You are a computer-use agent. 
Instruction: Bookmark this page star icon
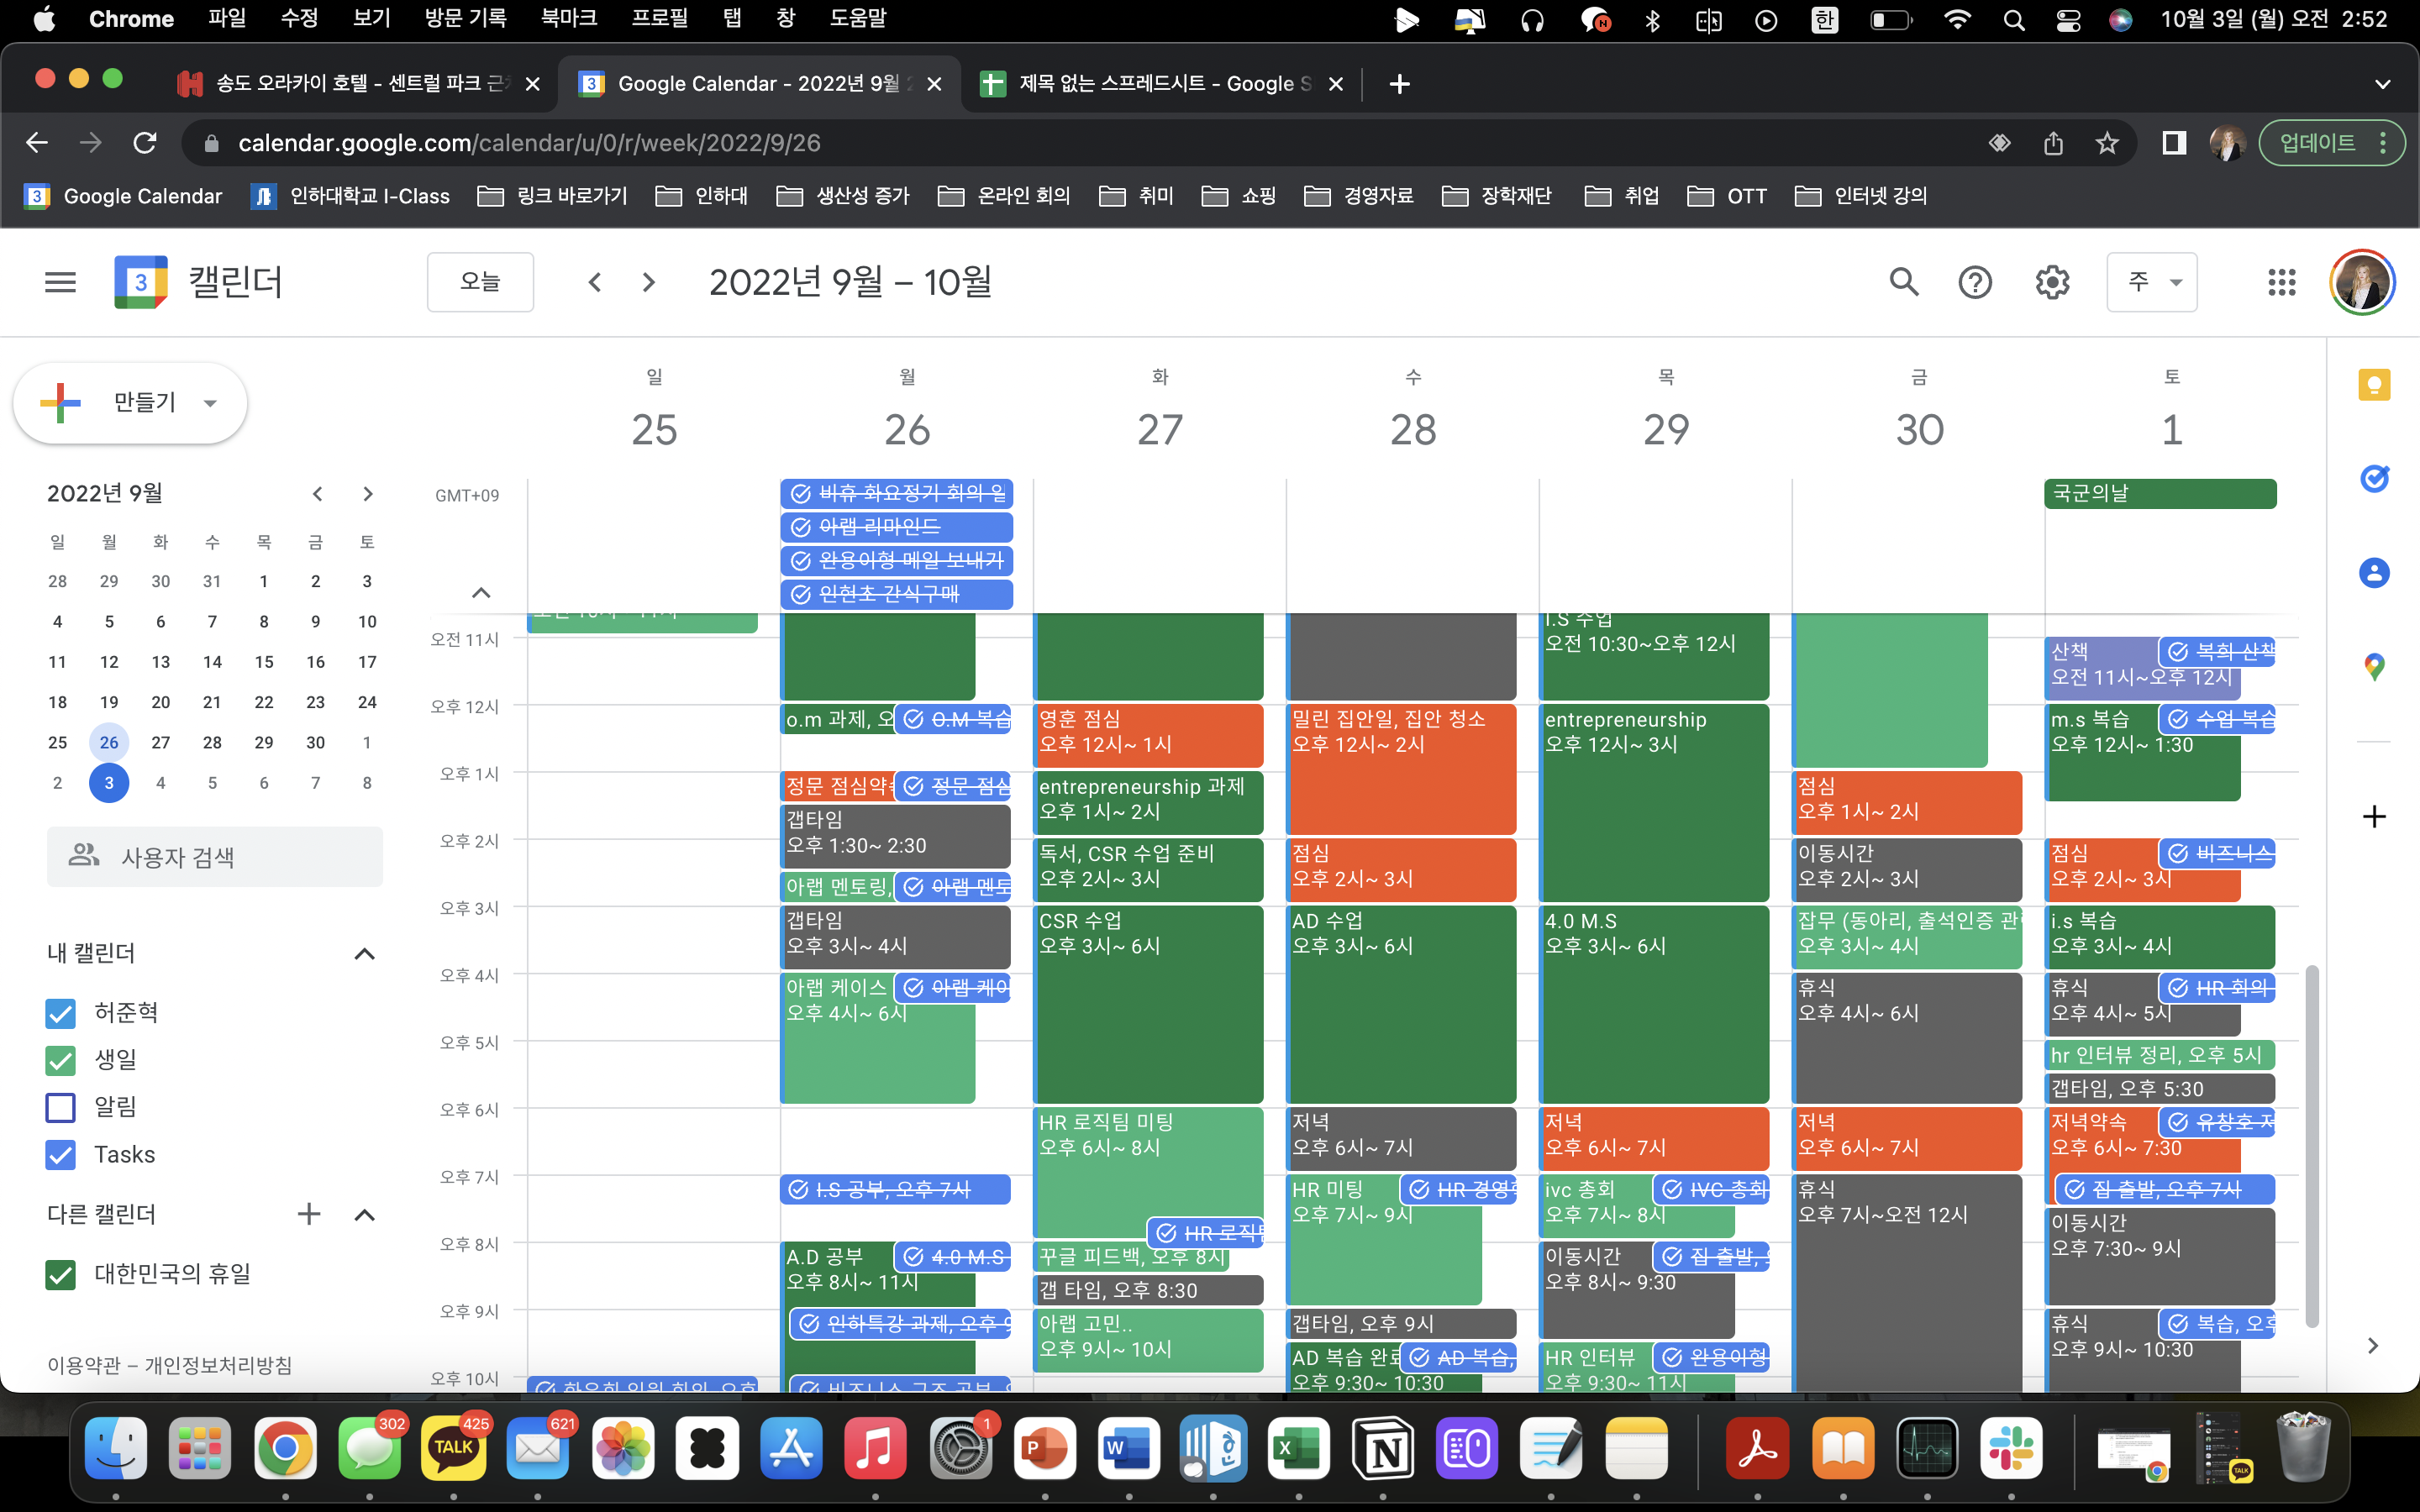click(2107, 143)
